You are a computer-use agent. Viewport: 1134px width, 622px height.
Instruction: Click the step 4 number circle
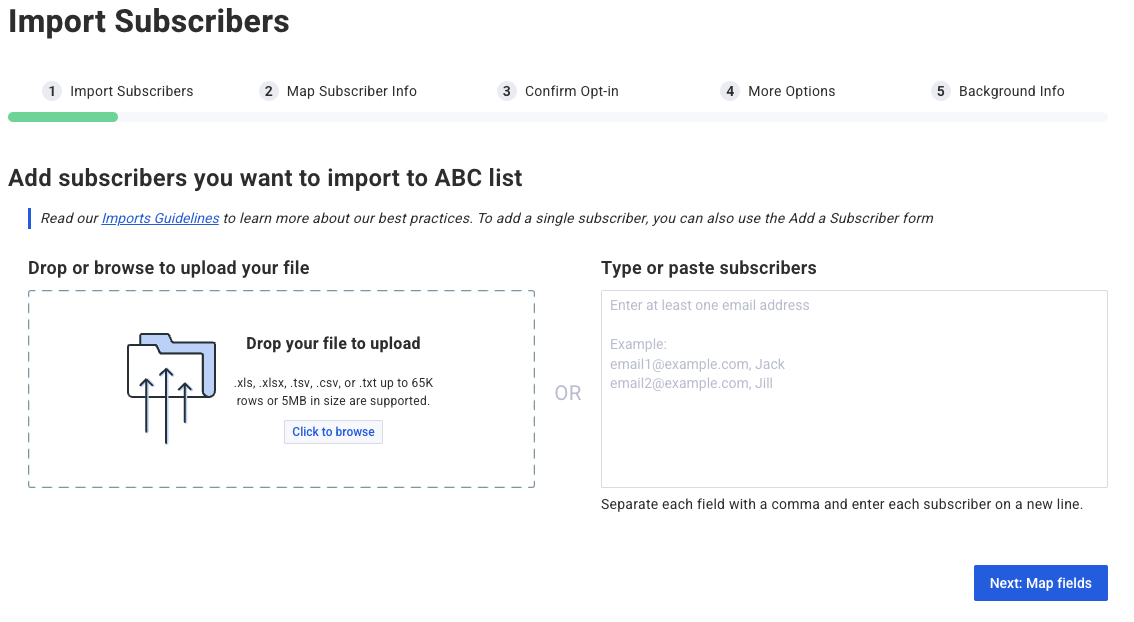[730, 91]
